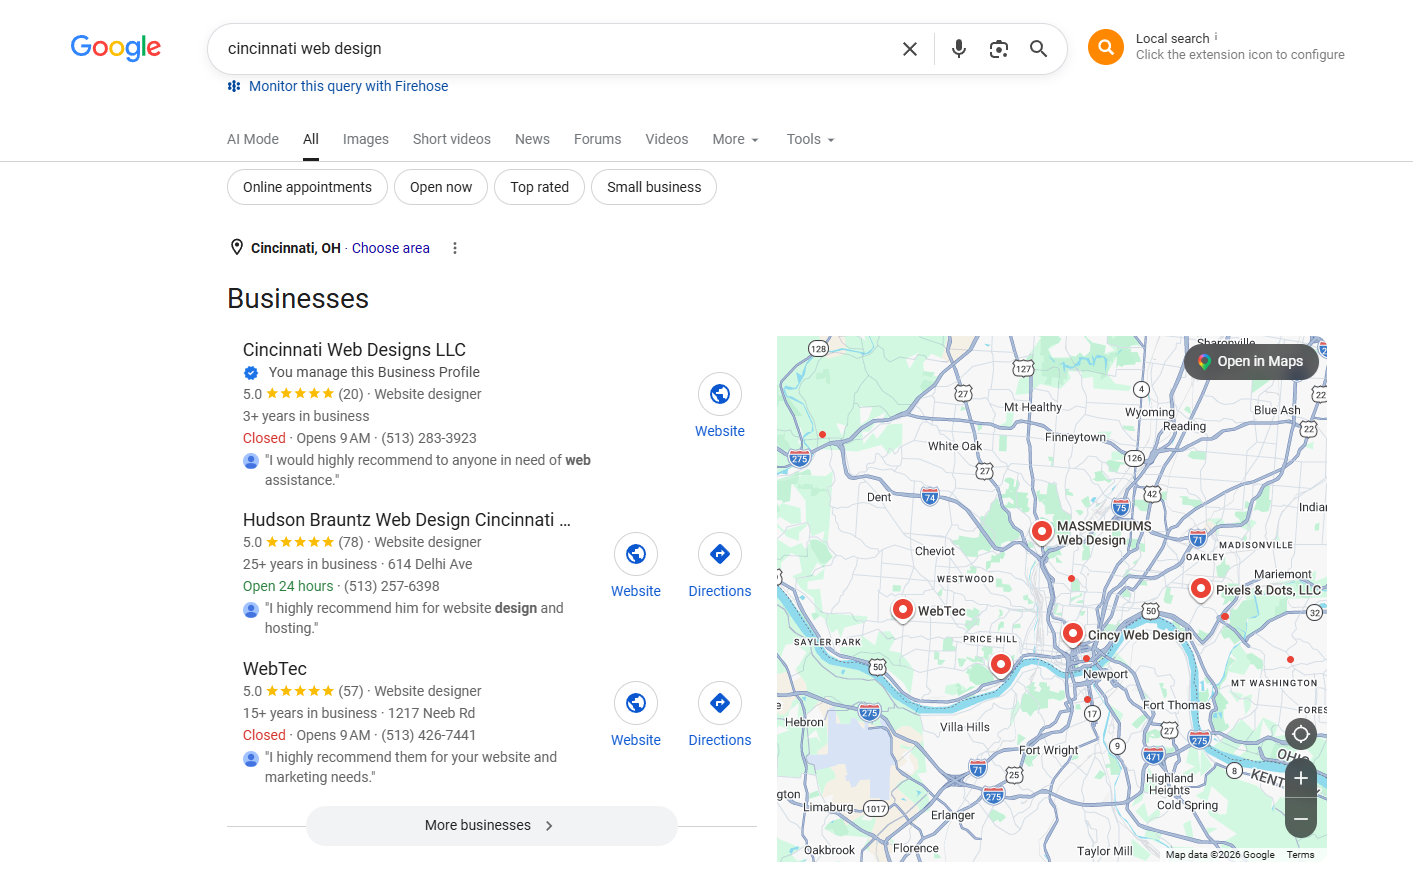1413x891 pixels.
Task: Click the Open 24 hours status text
Action: point(288,586)
